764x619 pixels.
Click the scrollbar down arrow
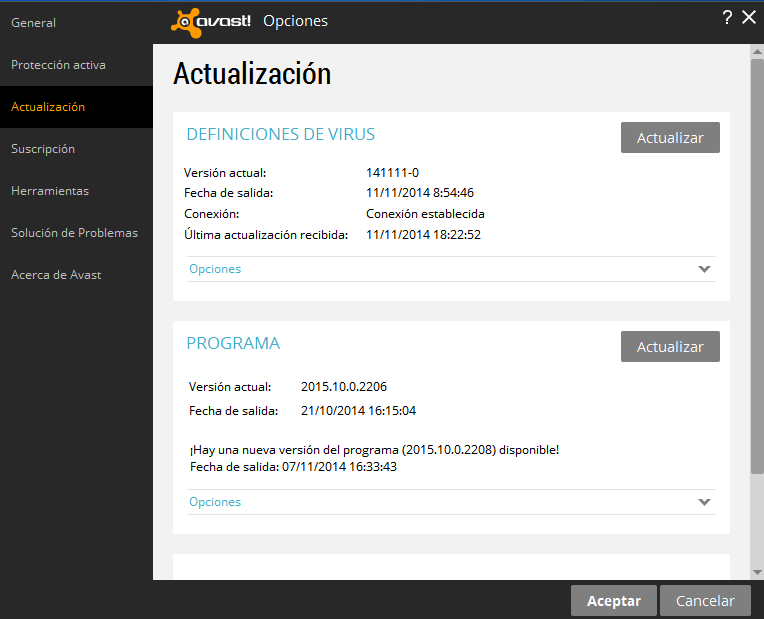[x=757, y=573]
